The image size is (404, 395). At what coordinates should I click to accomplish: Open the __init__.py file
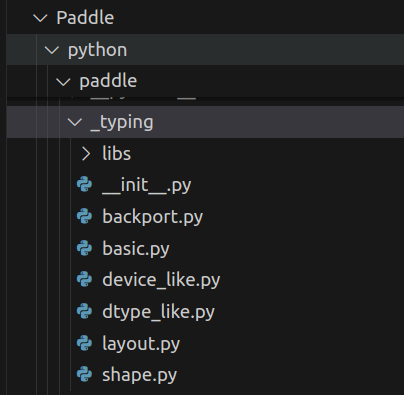(147, 185)
